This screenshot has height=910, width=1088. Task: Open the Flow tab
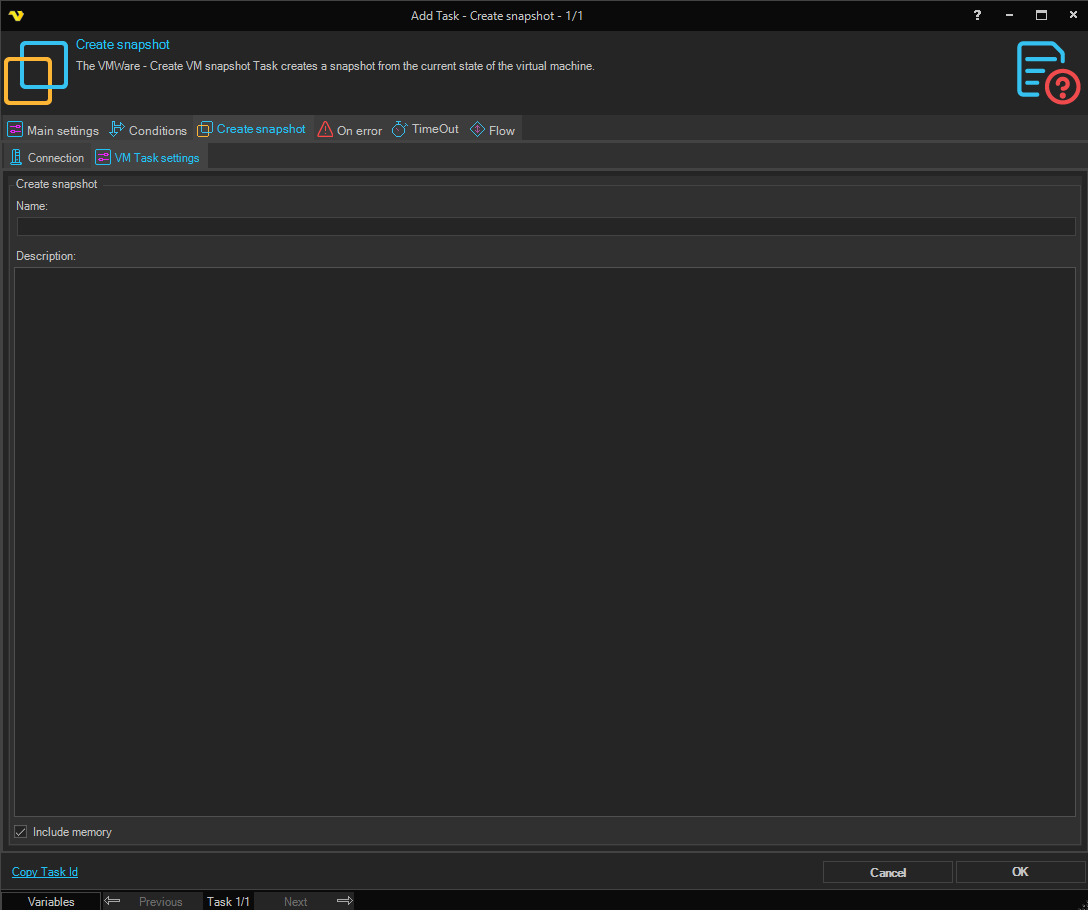(492, 131)
